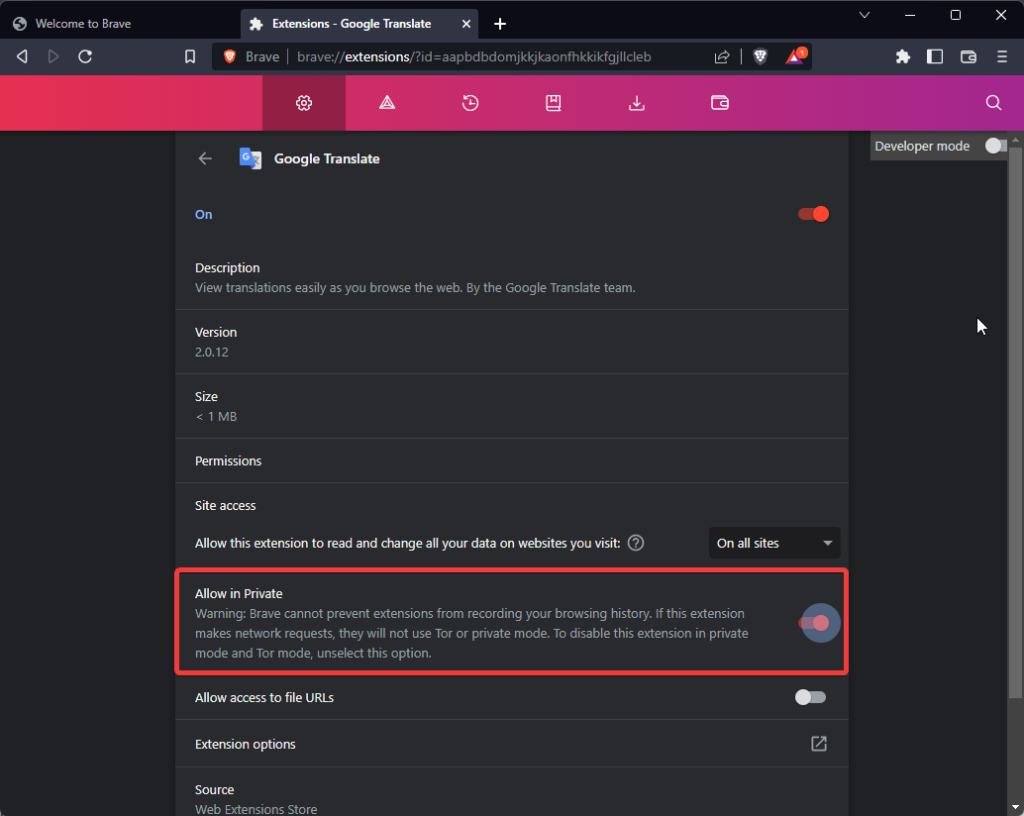
Task: Click the search magnifier in settings bar
Action: [x=993, y=102]
